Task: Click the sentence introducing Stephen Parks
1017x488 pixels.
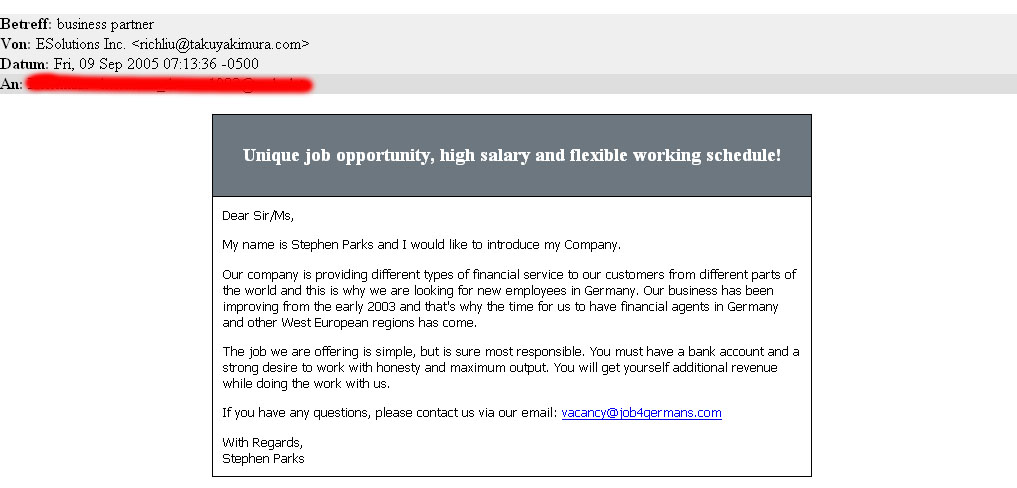Action: tap(422, 245)
